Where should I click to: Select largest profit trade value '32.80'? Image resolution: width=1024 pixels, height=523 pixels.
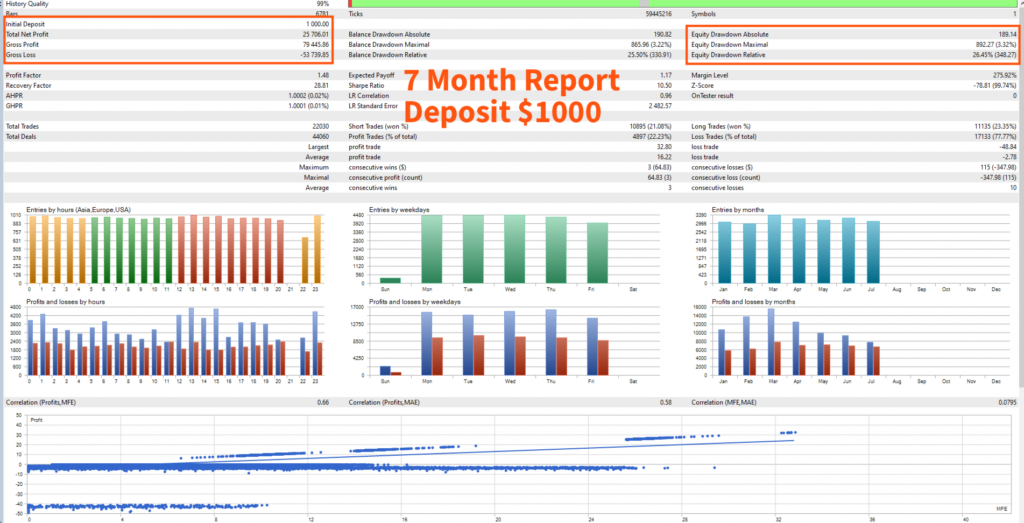coord(665,147)
